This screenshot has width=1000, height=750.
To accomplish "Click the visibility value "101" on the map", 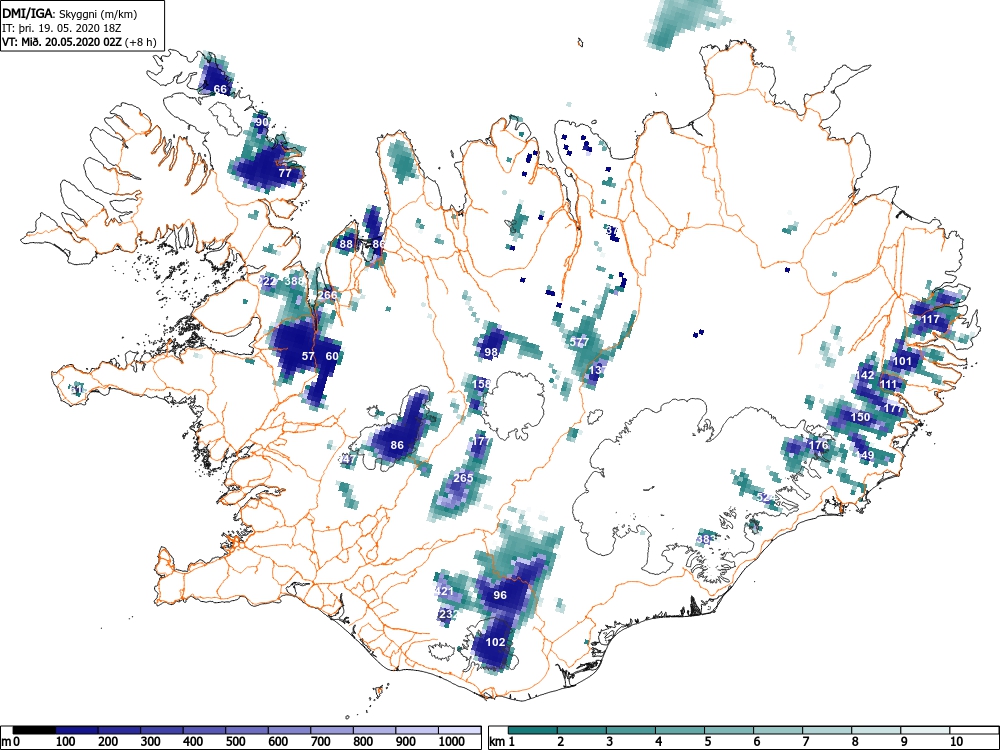I will click(902, 361).
